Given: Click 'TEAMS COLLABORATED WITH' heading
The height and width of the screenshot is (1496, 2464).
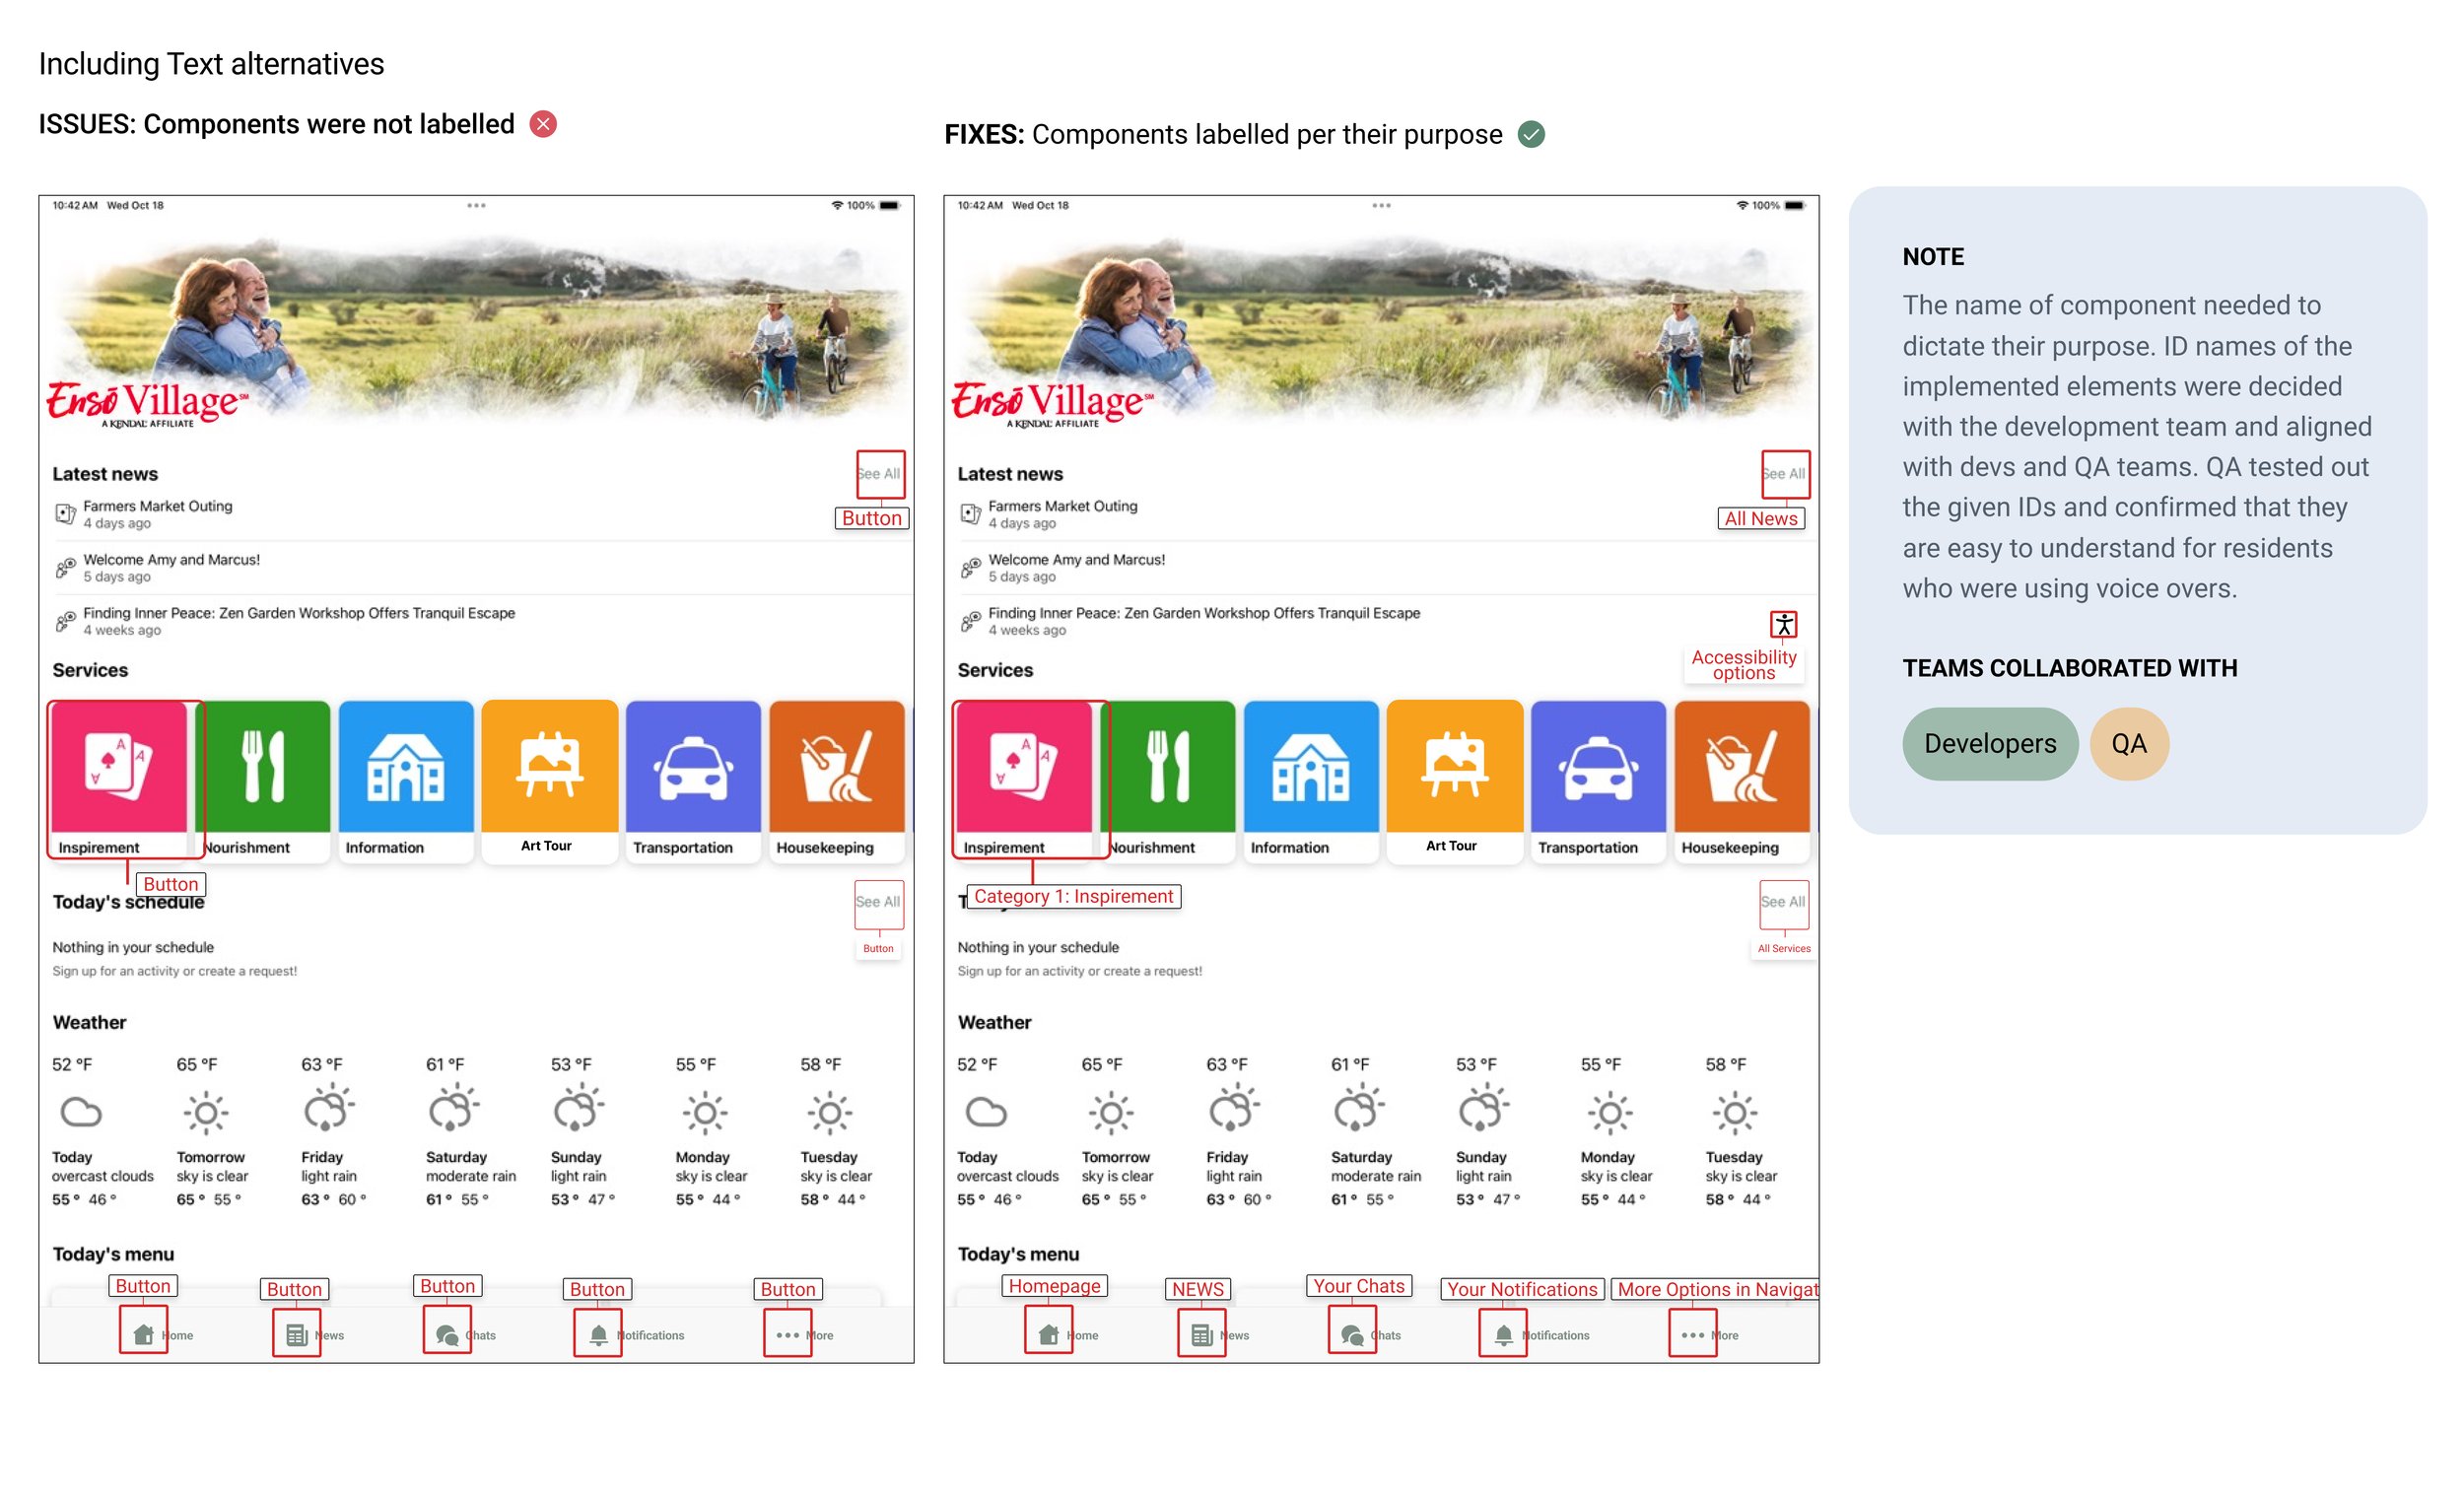Looking at the screenshot, I should [x=2070, y=668].
